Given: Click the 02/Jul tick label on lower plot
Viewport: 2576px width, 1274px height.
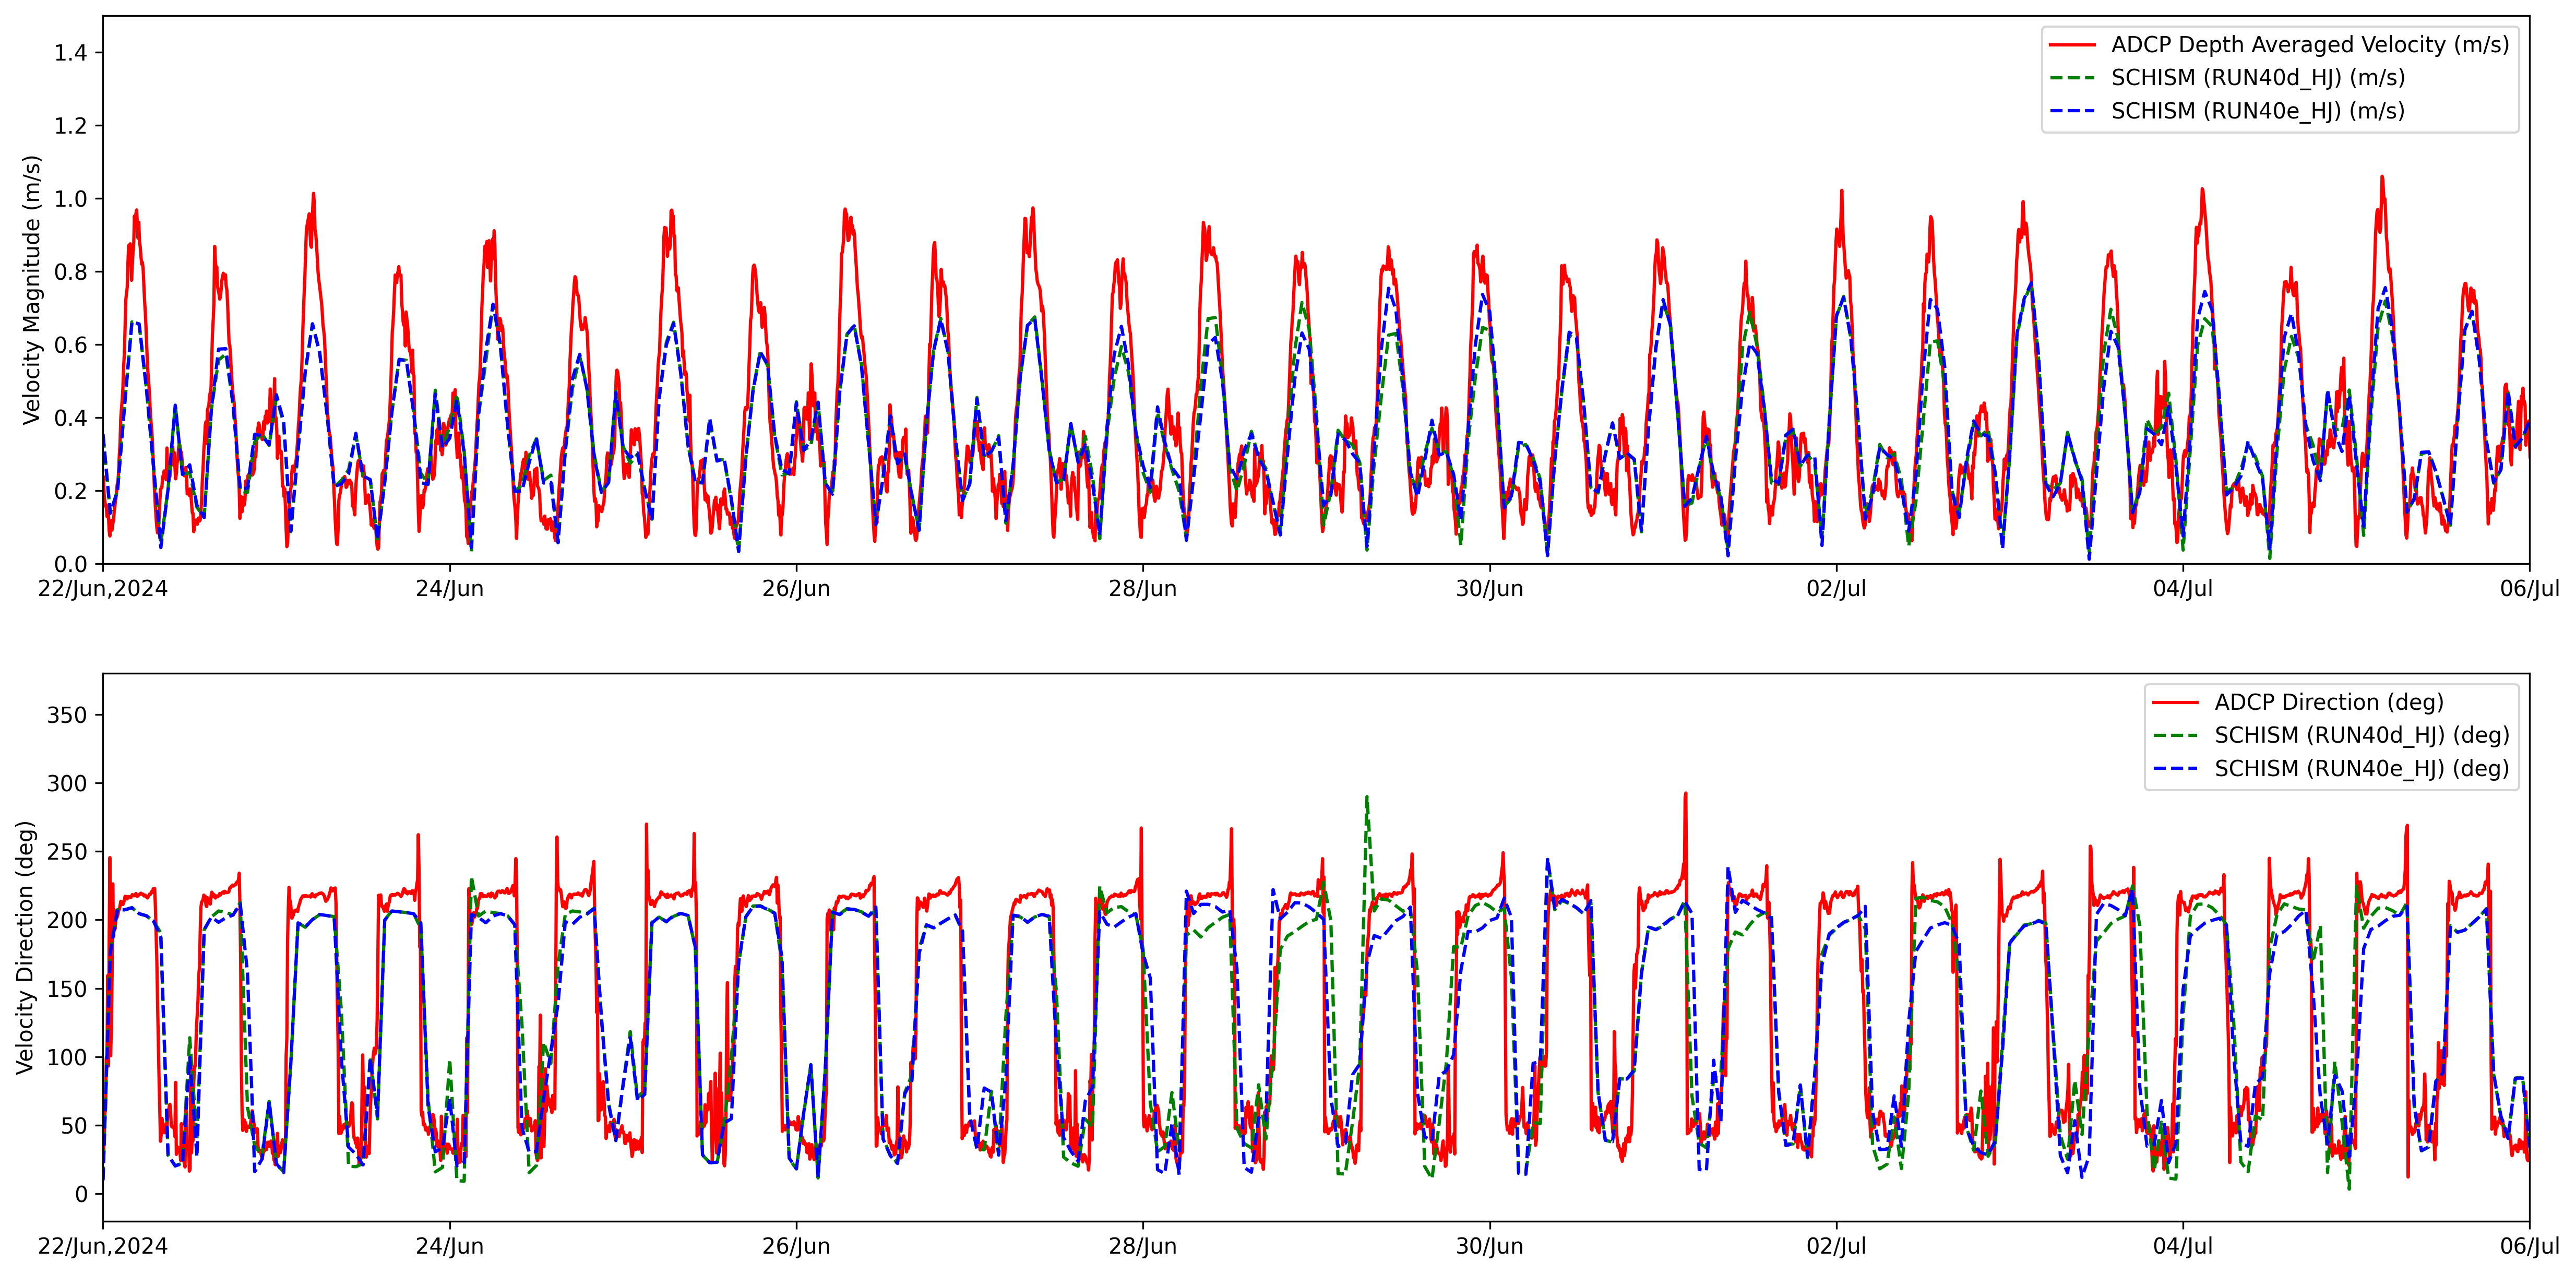Looking at the screenshot, I should (x=1836, y=1247).
